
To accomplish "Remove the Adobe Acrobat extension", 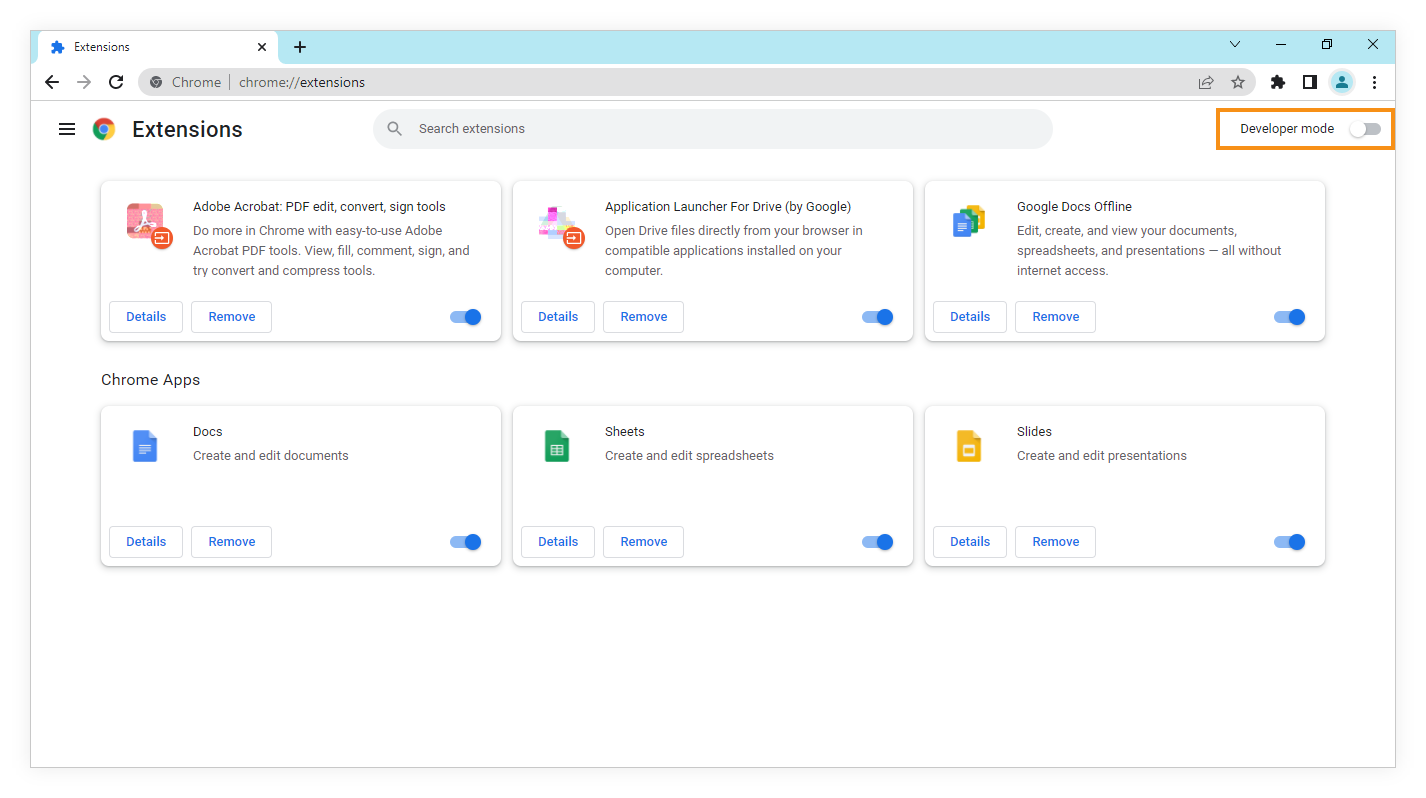I will (x=232, y=317).
